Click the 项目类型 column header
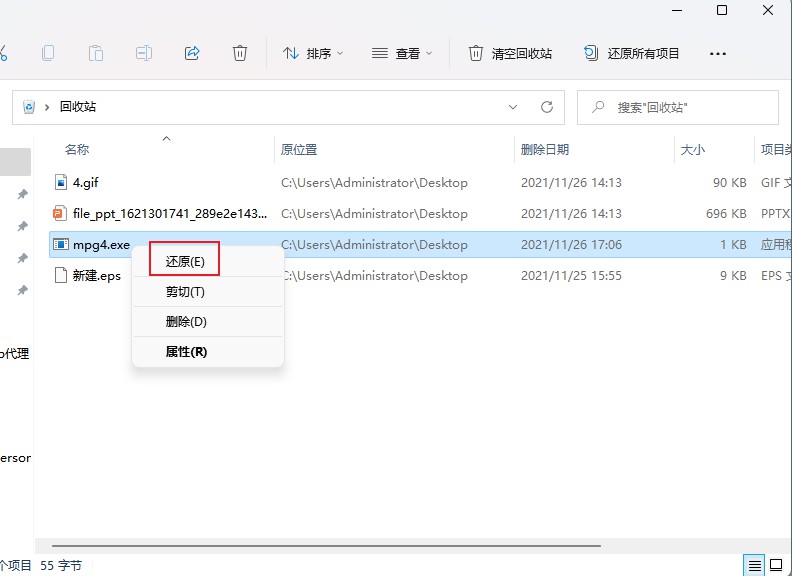The image size is (792, 576). click(x=776, y=150)
